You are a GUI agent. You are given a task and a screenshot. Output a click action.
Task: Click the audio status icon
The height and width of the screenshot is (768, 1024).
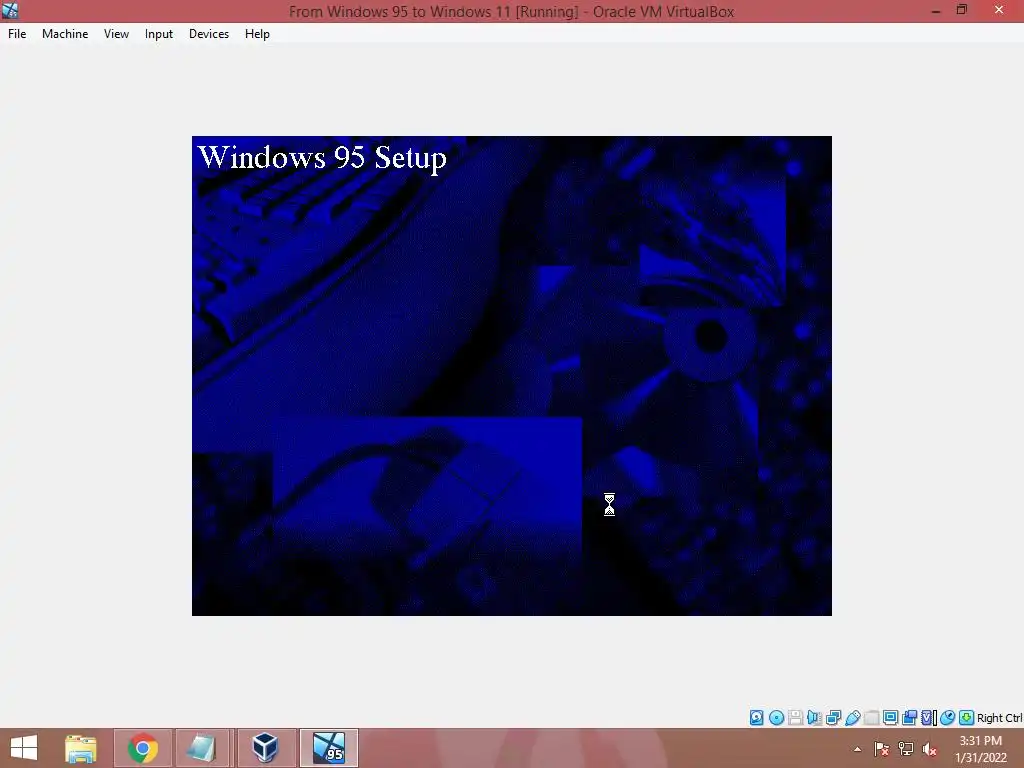pyautogui.click(x=814, y=718)
